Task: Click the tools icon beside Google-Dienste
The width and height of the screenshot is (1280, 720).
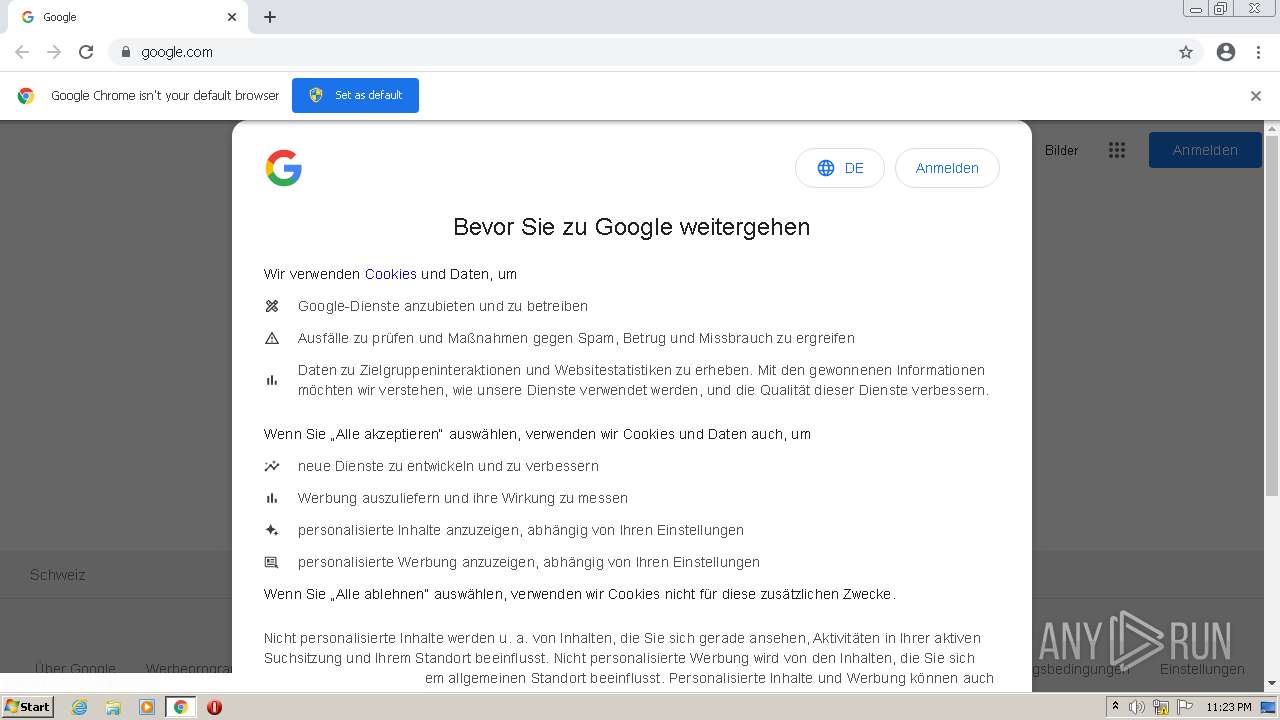Action: (272, 306)
